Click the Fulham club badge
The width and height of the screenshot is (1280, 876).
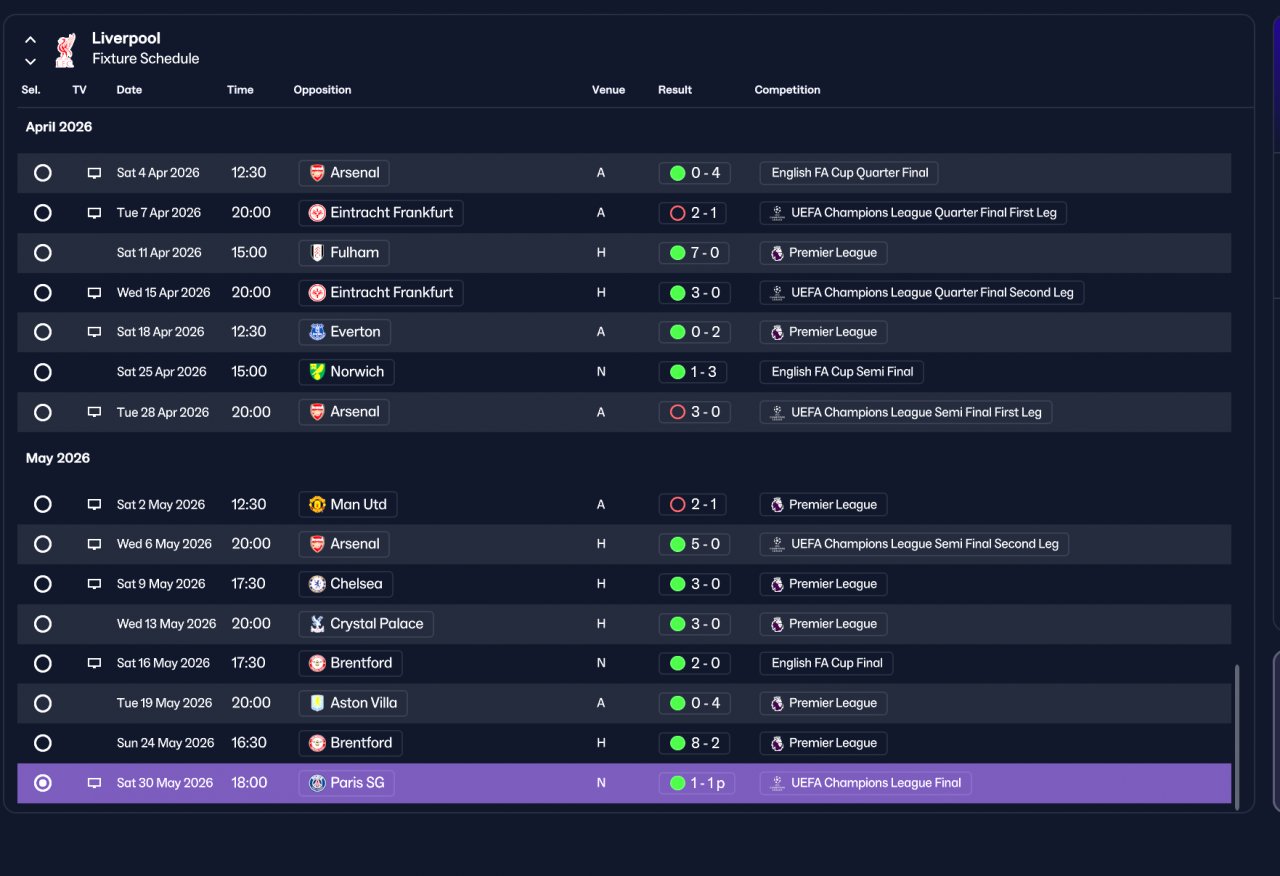tap(317, 253)
